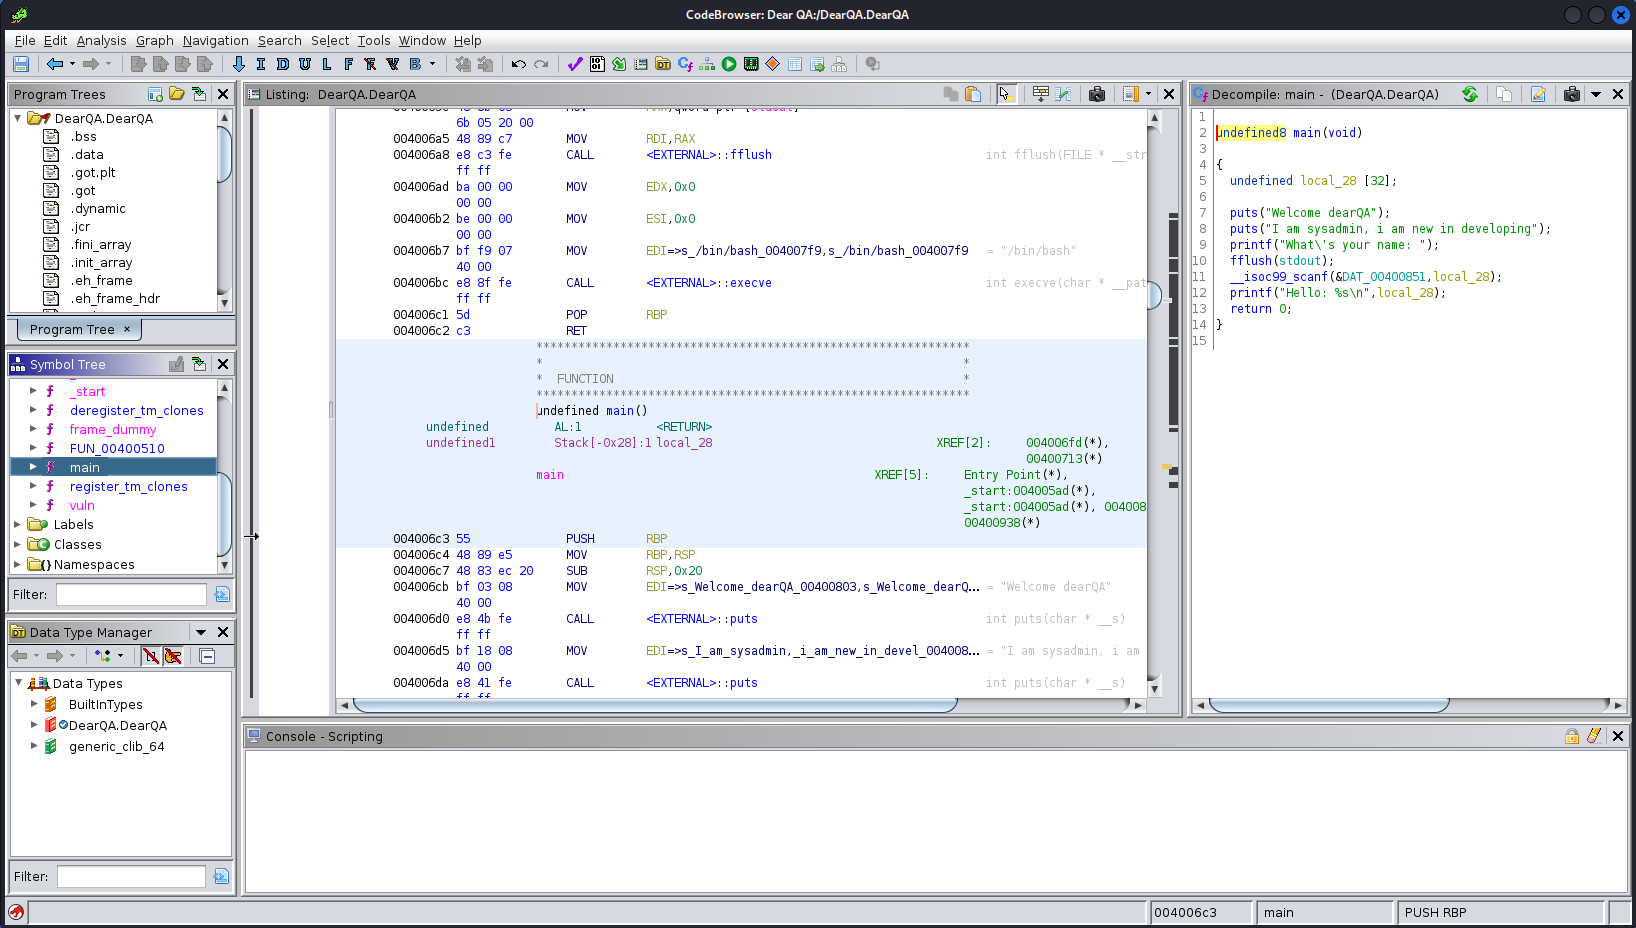
Task: Open the Display Bookmarks purple checkmark icon
Action: (575, 64)
